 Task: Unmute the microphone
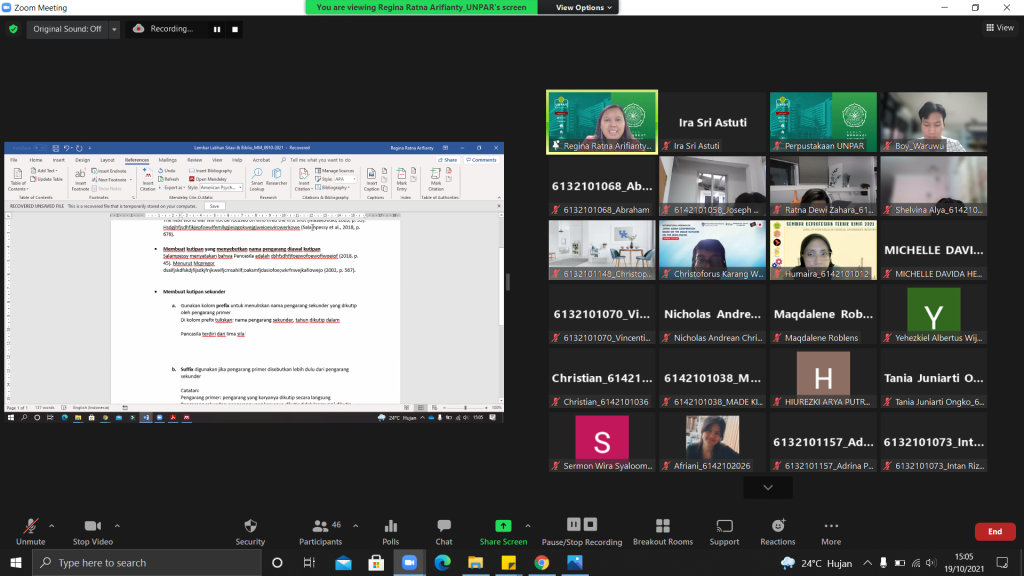point(31,526)
